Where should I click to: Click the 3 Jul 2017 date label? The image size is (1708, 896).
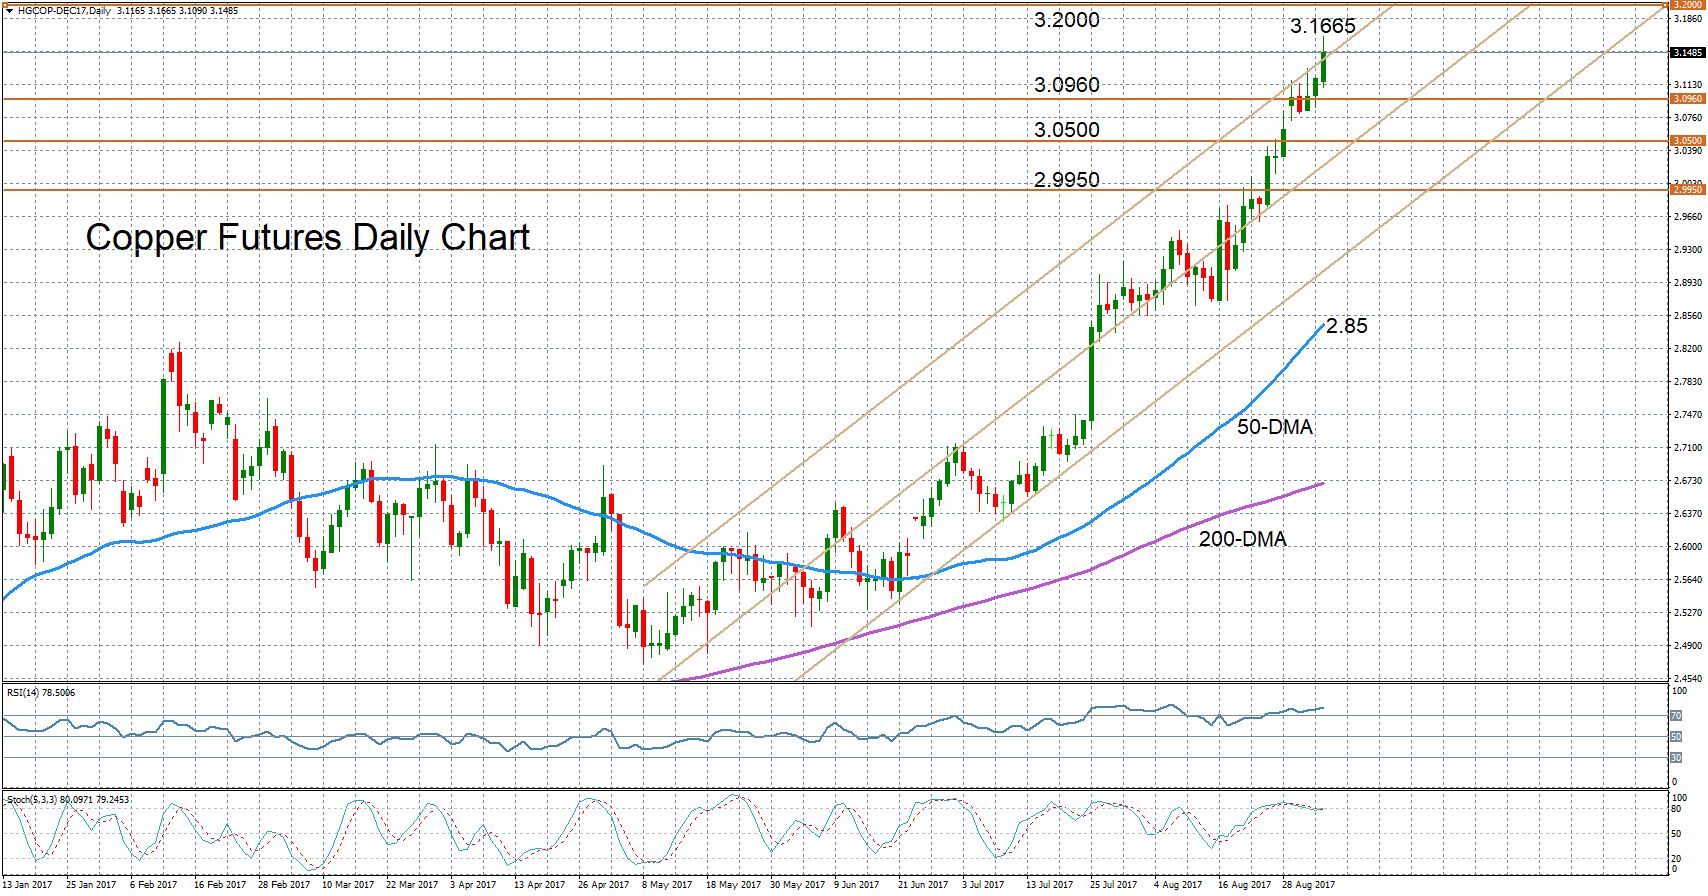pos(982,884)
